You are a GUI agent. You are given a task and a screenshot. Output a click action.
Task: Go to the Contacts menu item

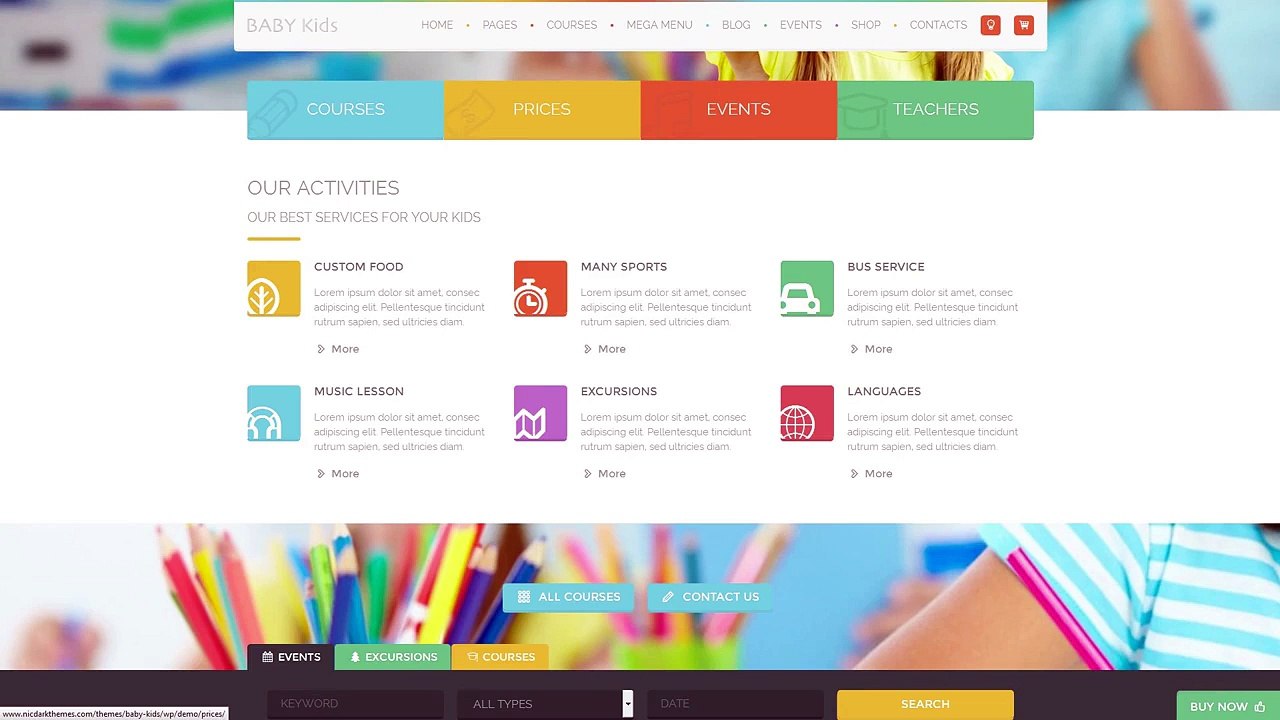pos(938,25)
